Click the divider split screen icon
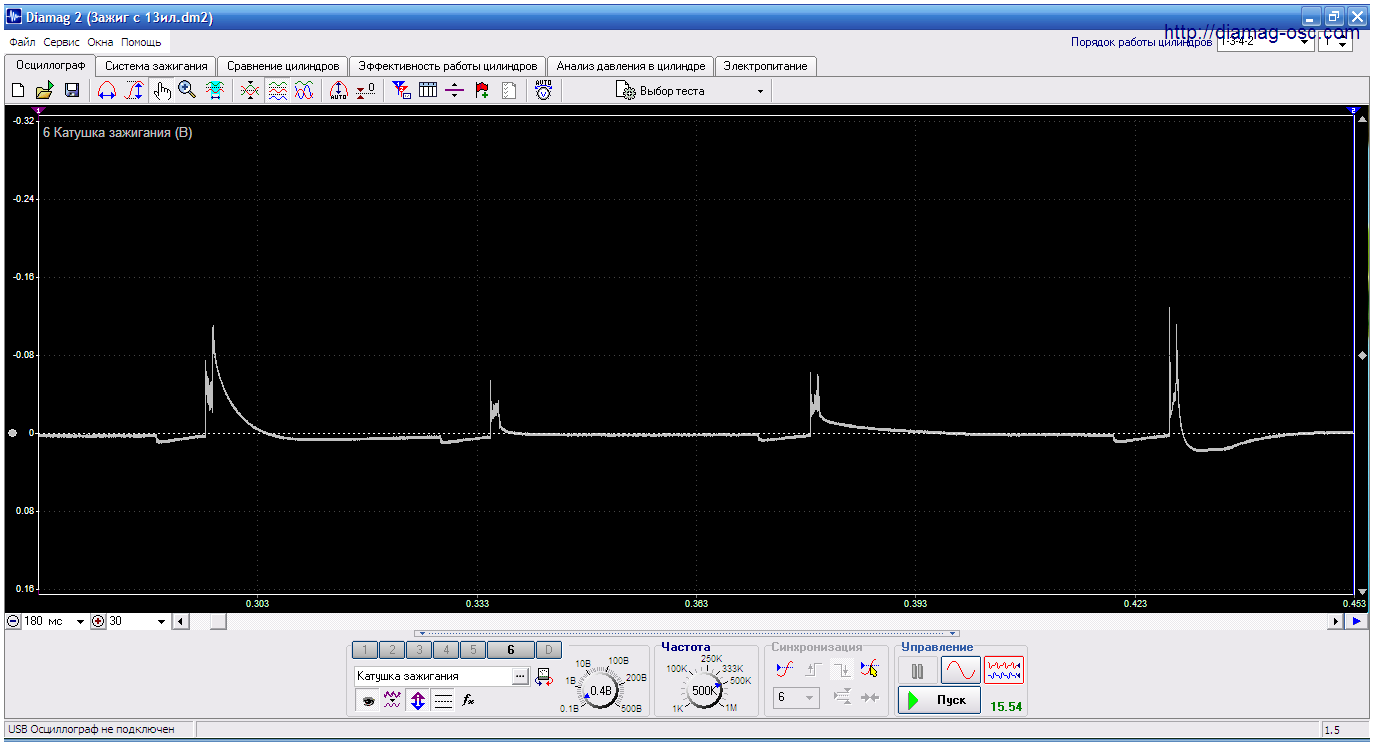 455,90
